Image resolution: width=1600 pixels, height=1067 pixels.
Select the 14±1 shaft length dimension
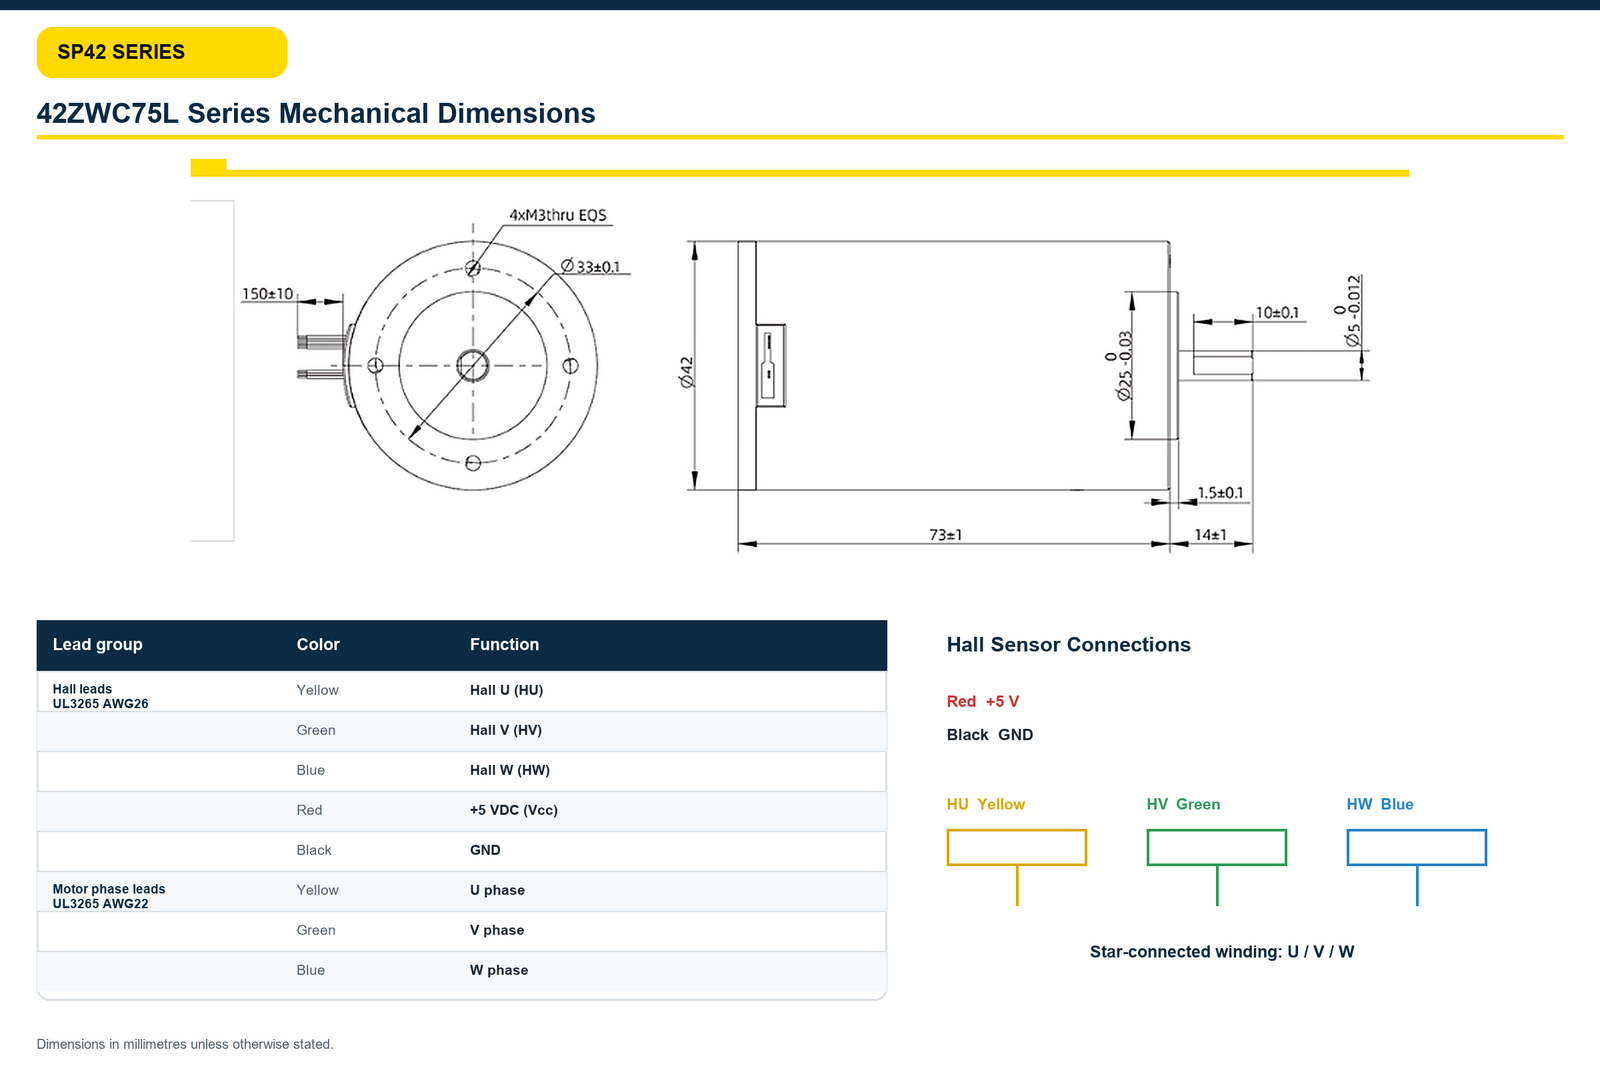pyautogui.click(x=1210, y=535)
